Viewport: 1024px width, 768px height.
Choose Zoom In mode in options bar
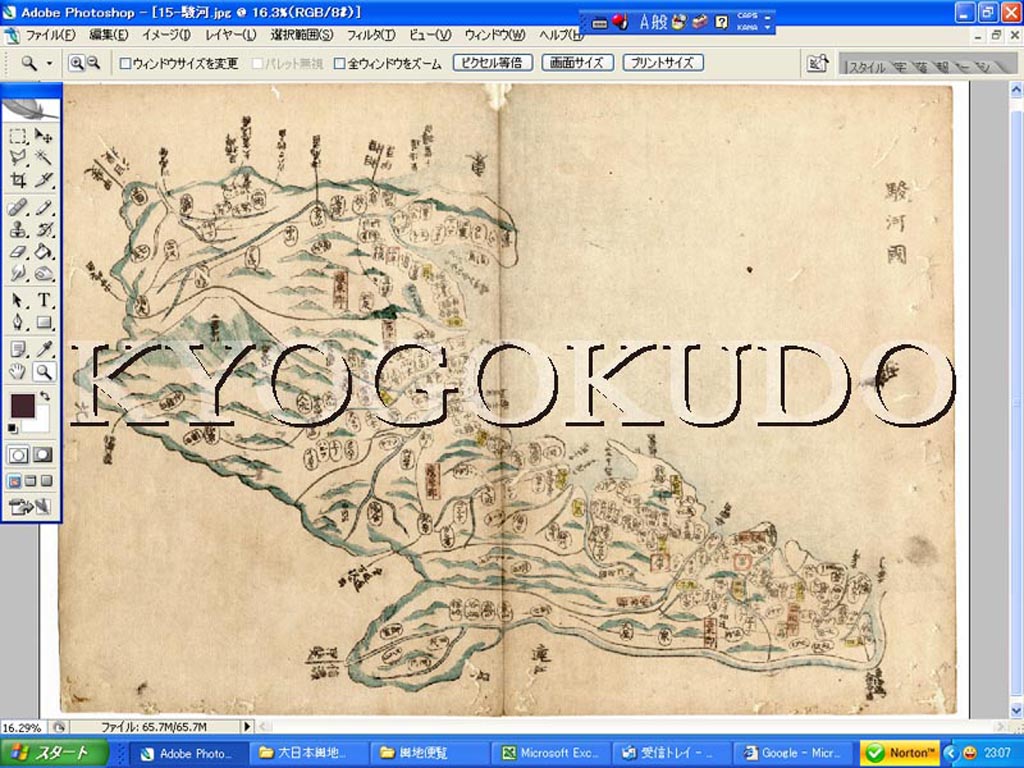click(x=76, y=63)
